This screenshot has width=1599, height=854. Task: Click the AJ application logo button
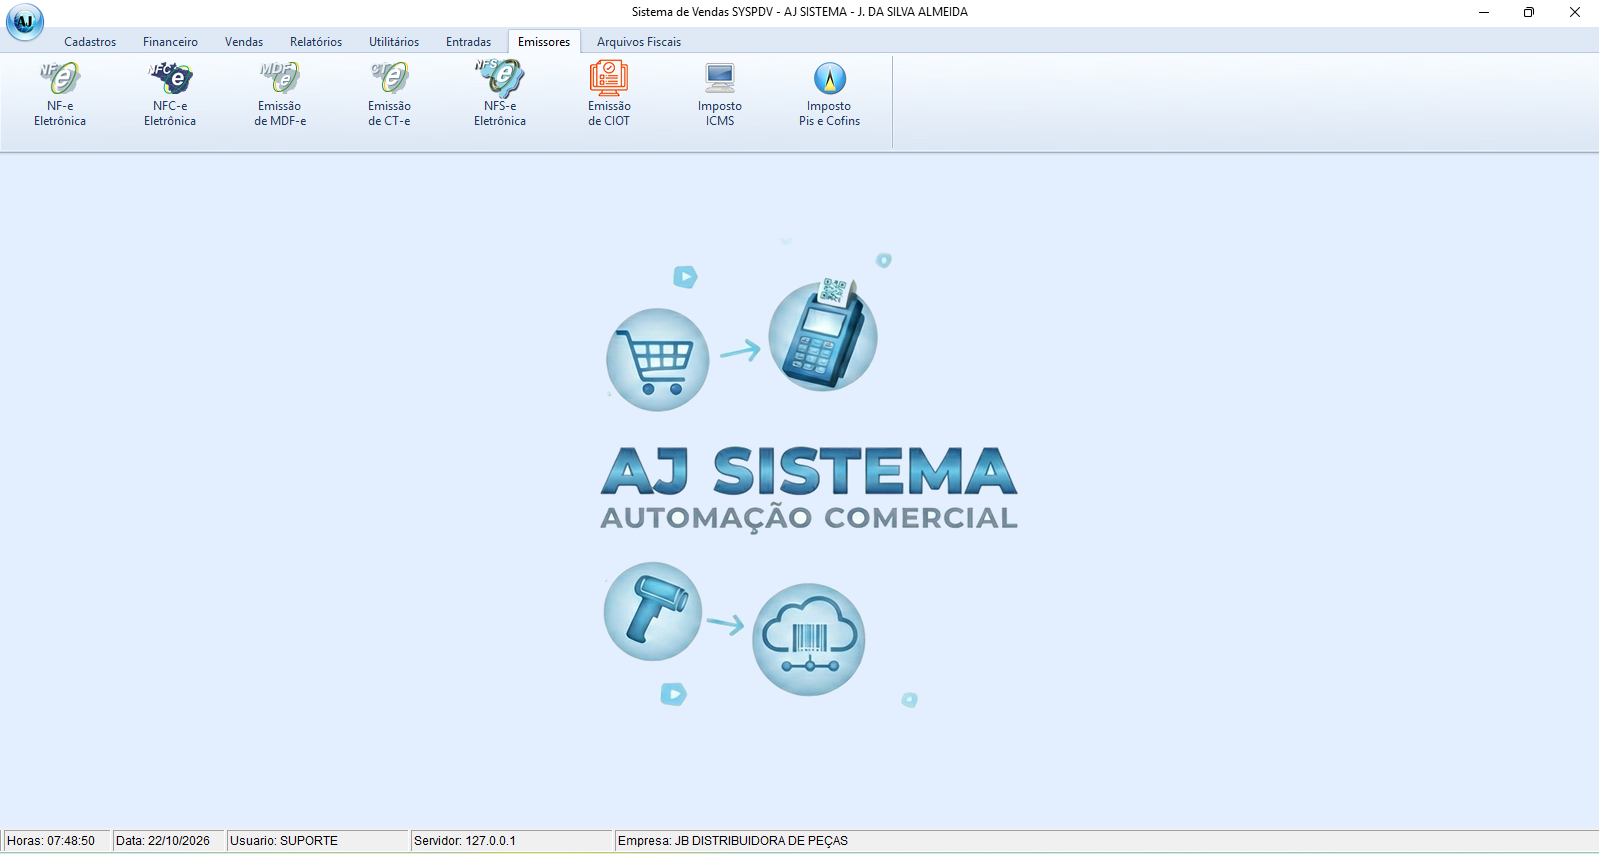[x=25, y=22]
